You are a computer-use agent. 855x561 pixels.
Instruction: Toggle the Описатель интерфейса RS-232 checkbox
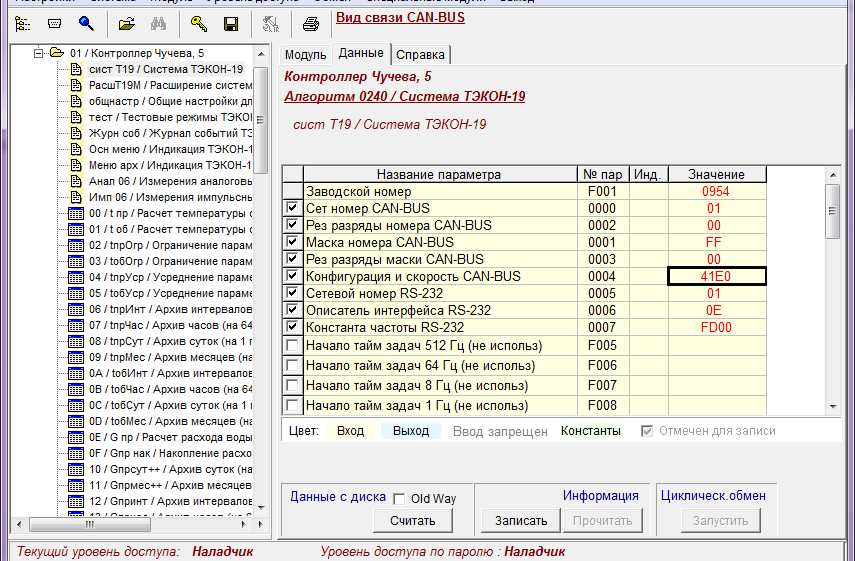tap(293, 310)
